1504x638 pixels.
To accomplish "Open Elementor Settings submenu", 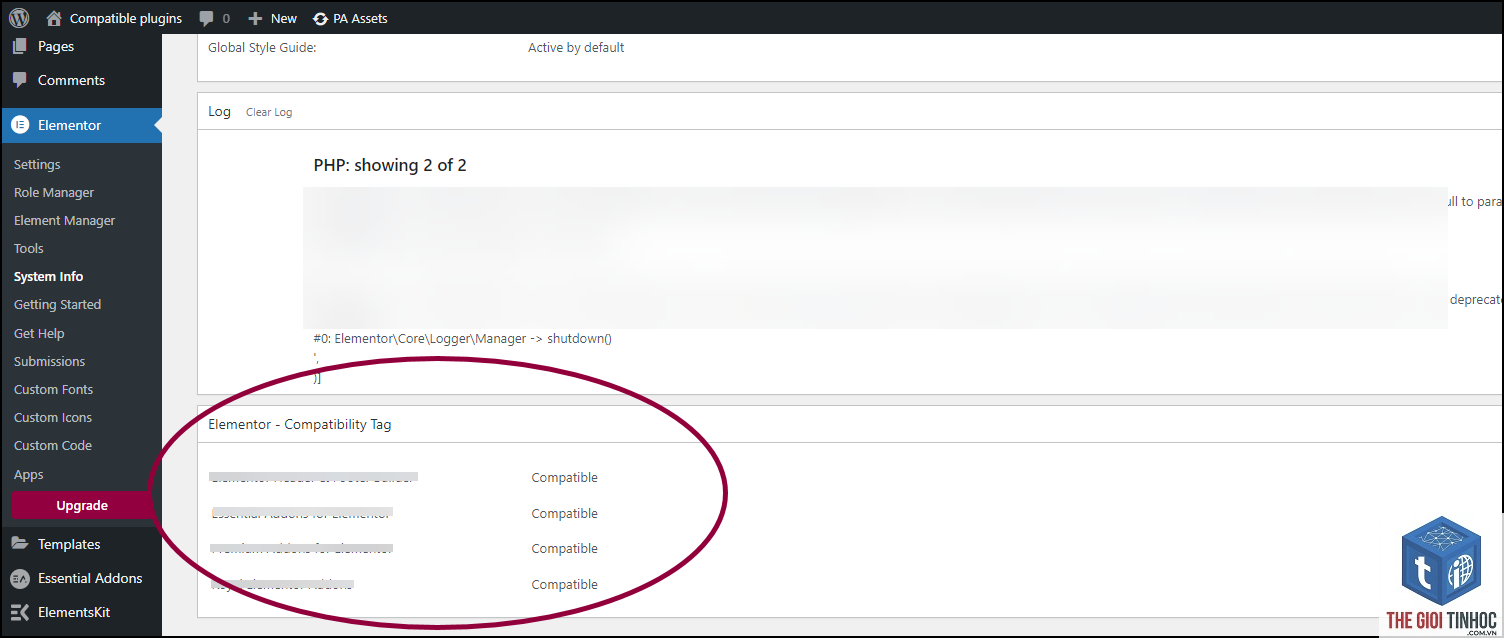I will 37,164.
